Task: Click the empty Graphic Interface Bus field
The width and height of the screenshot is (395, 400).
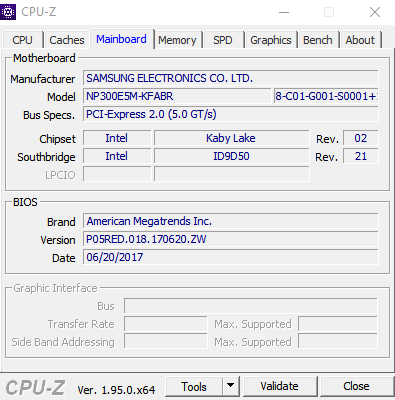Action: point(251,306)
